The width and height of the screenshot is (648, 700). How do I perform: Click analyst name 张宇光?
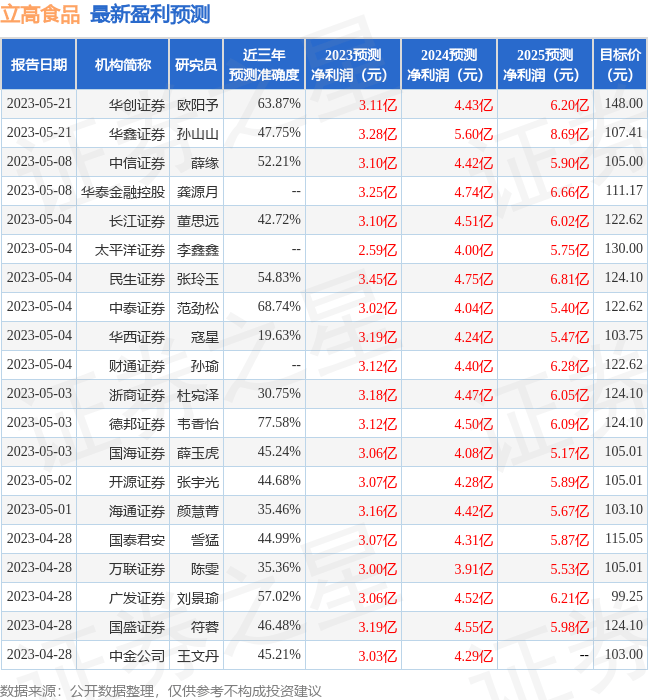click(198, 482)
